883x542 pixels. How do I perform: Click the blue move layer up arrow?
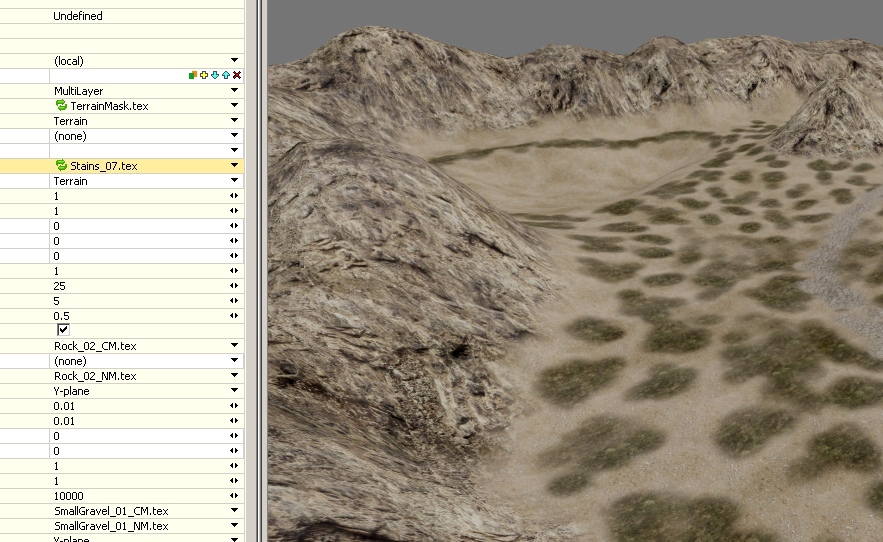coord(226,75)
